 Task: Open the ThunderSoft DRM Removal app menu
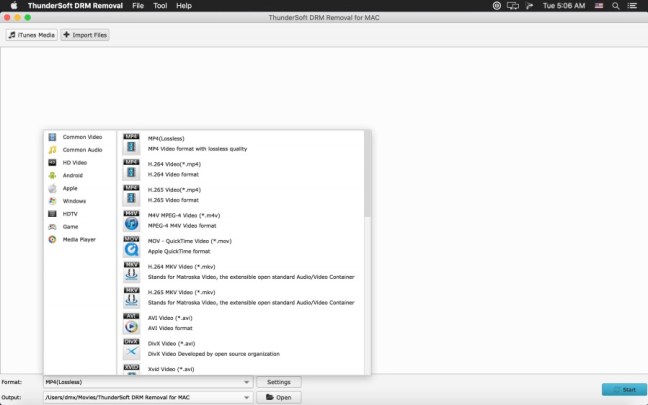click(75, 6)
